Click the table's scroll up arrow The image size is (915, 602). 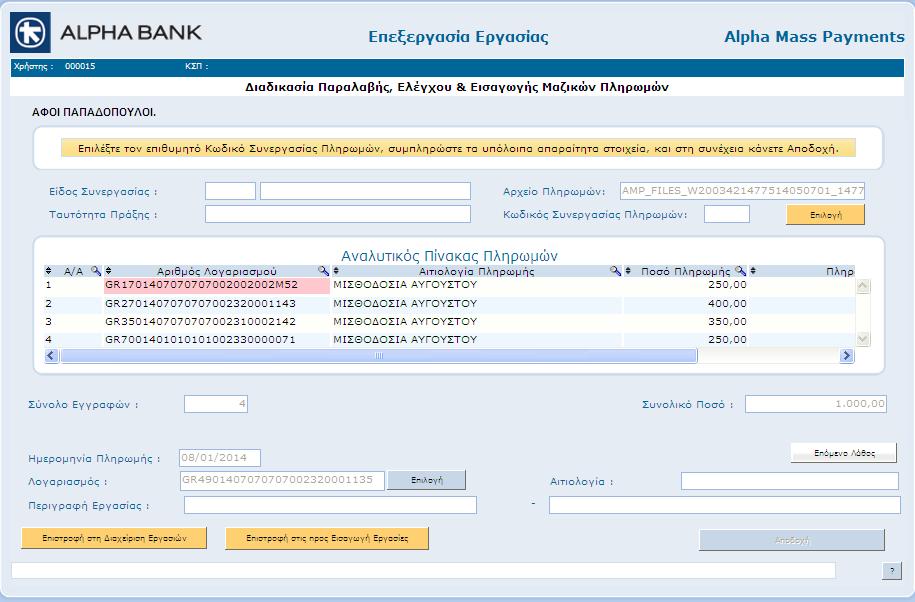(x=863, y=286)
